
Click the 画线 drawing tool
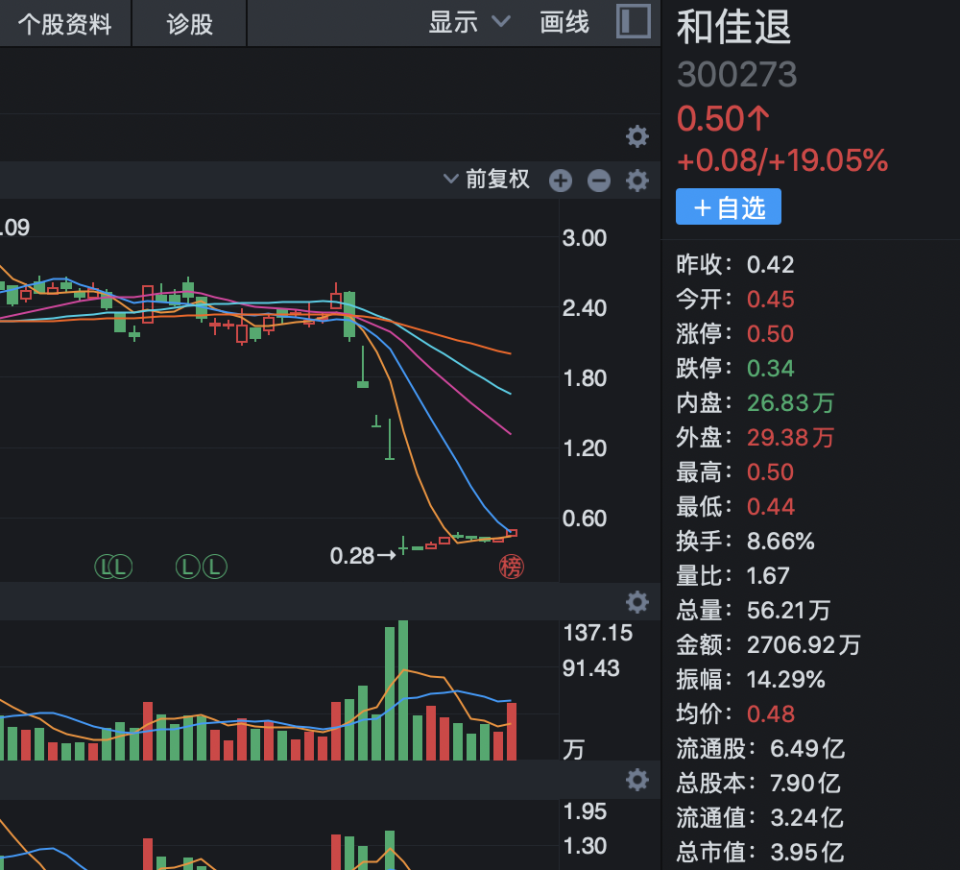pos(563,22)
